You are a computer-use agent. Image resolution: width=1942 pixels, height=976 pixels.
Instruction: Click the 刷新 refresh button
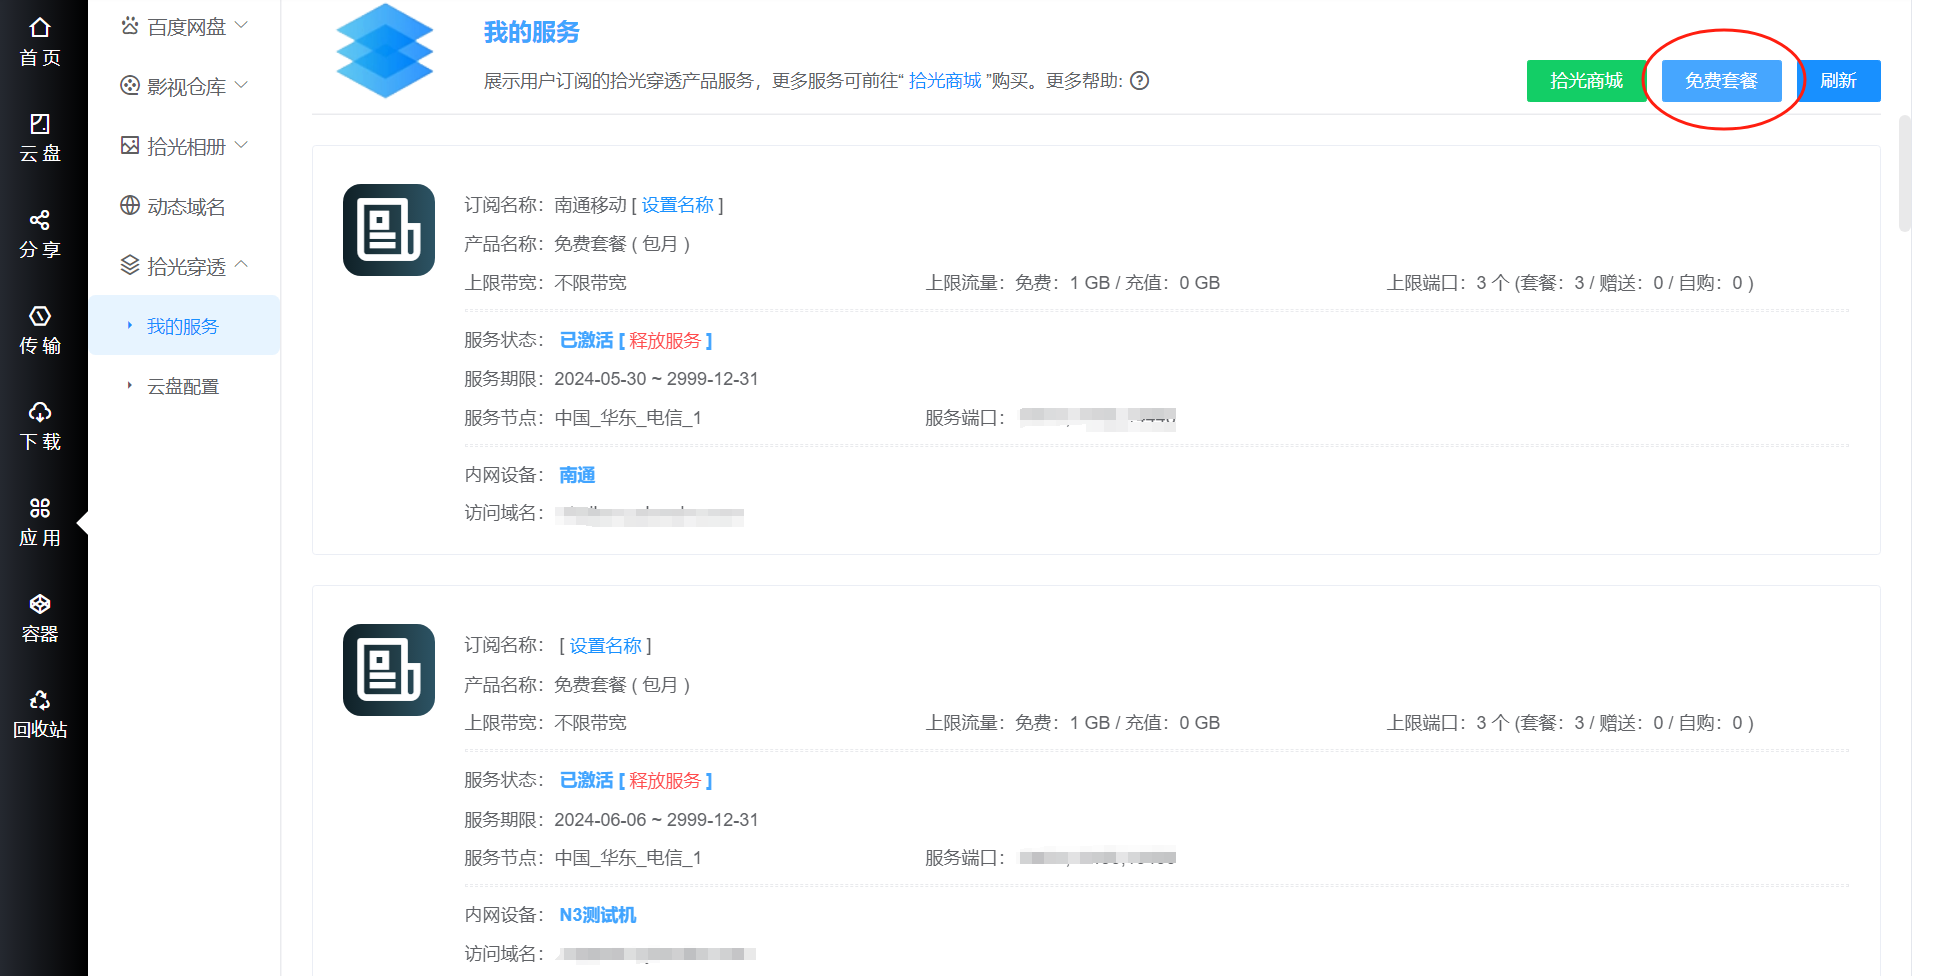pyautogui.click(x=1838, y=81)
